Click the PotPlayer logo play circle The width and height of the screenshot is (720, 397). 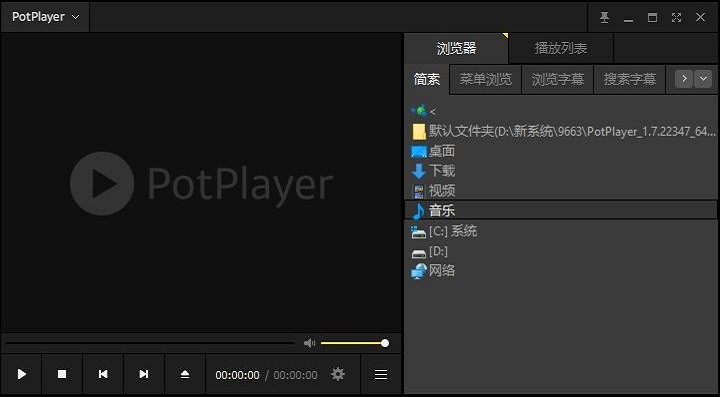pos(102,184)
